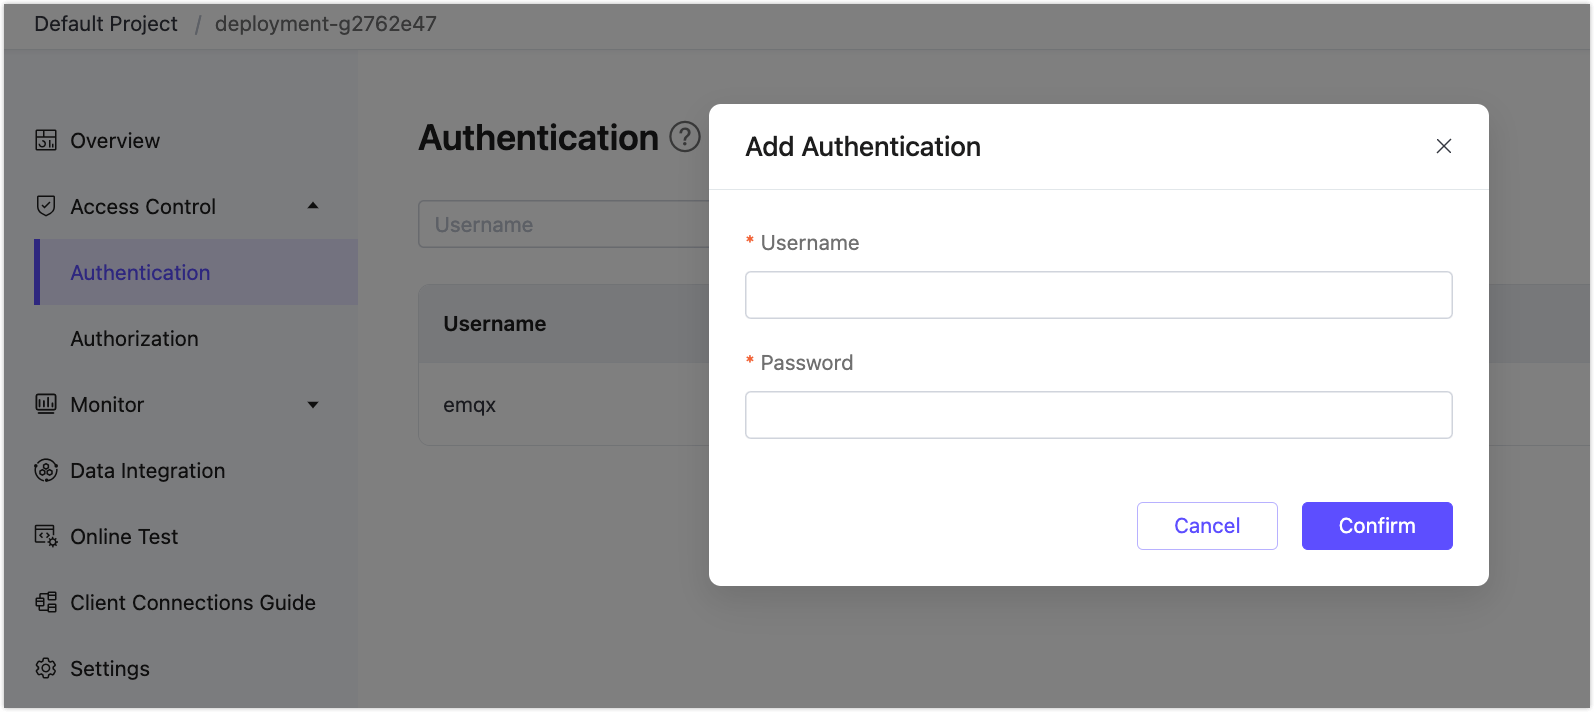Select the Monitor chart icon
Viewport: 1594px width, 712px height.
(x=46, y=404)
